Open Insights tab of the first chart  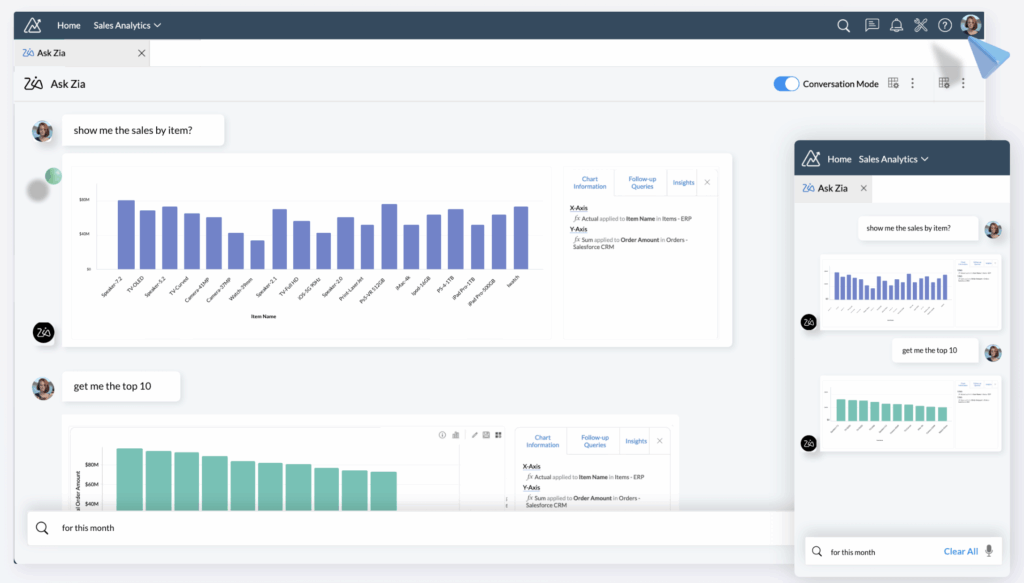(683, 183)
